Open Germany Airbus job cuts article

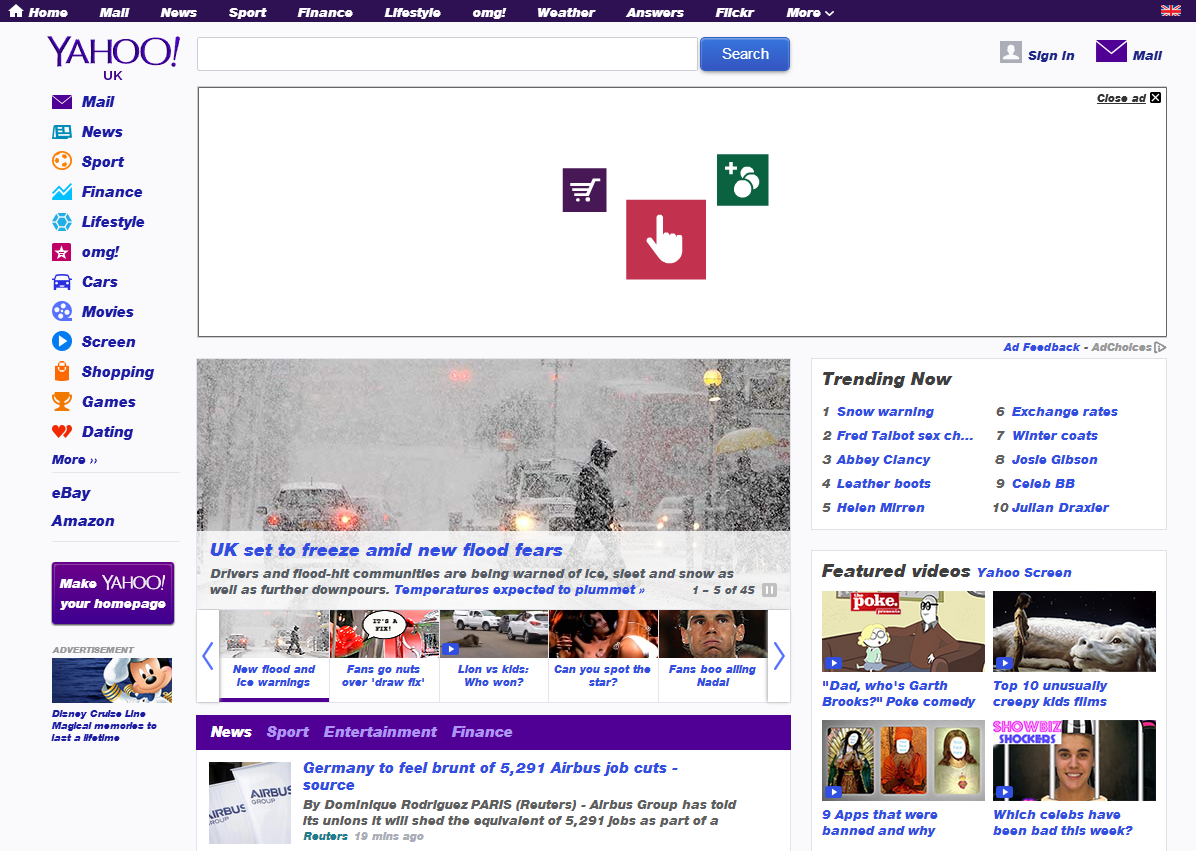490,776
